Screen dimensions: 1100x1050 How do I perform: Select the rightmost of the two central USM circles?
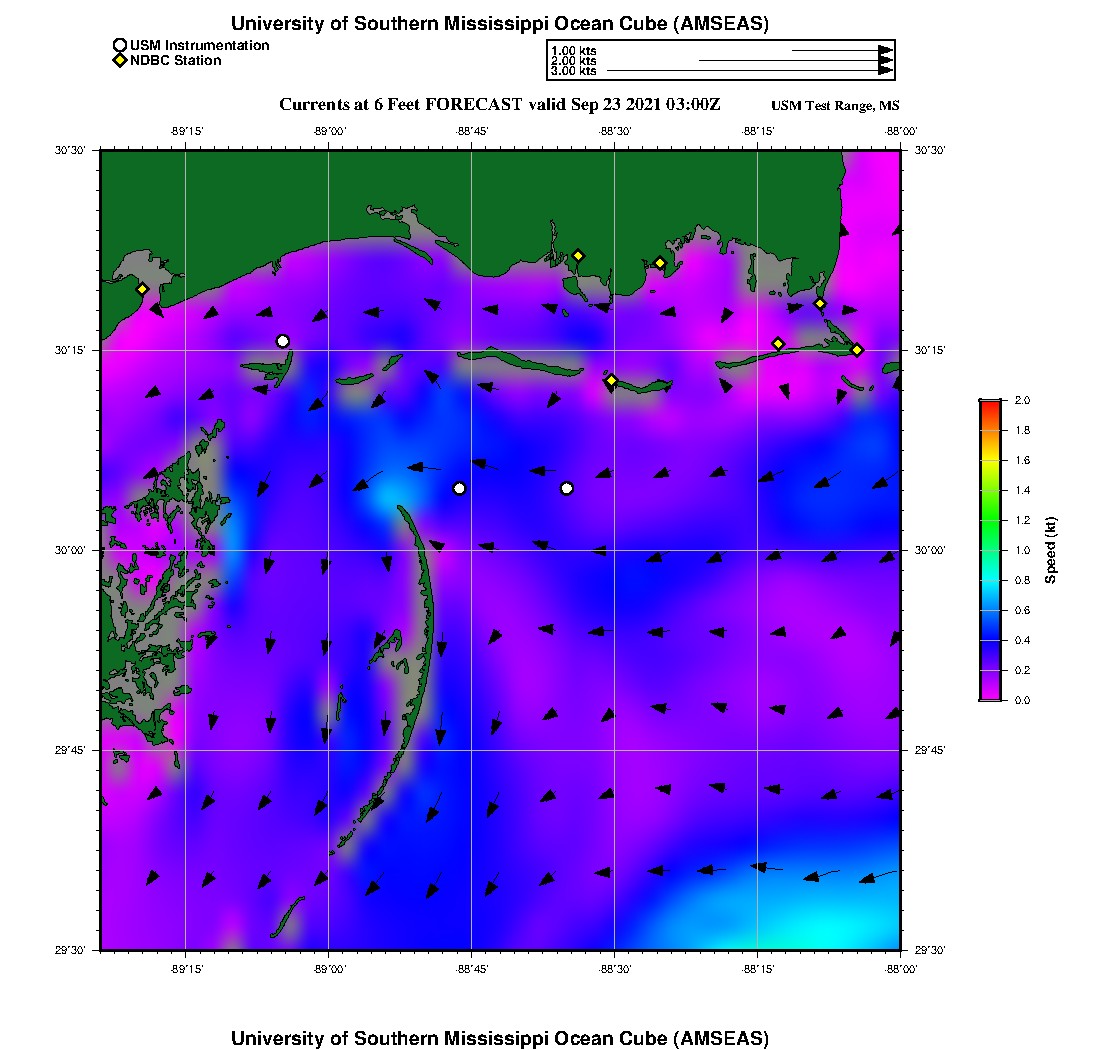click(x=567, y=488)
